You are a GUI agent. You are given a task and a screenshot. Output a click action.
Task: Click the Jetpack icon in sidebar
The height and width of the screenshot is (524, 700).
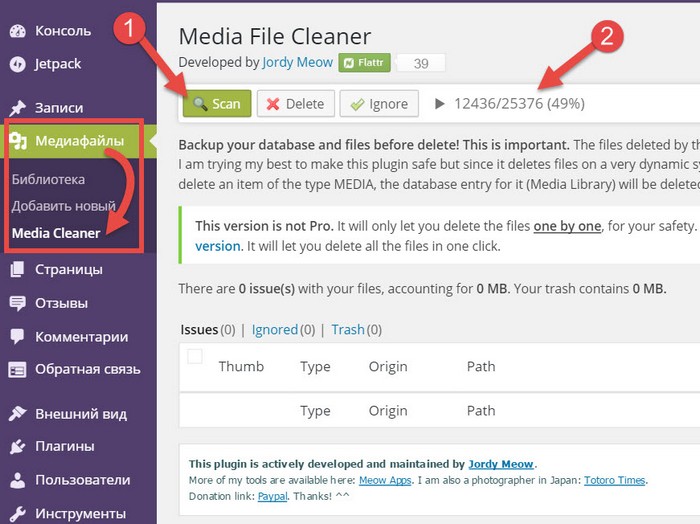18,64
